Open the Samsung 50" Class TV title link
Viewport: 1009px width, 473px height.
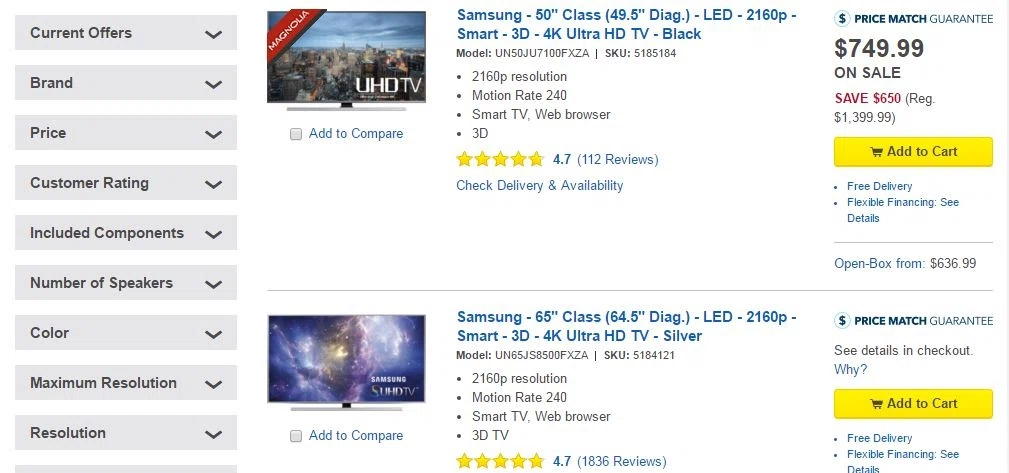(627, 24)
